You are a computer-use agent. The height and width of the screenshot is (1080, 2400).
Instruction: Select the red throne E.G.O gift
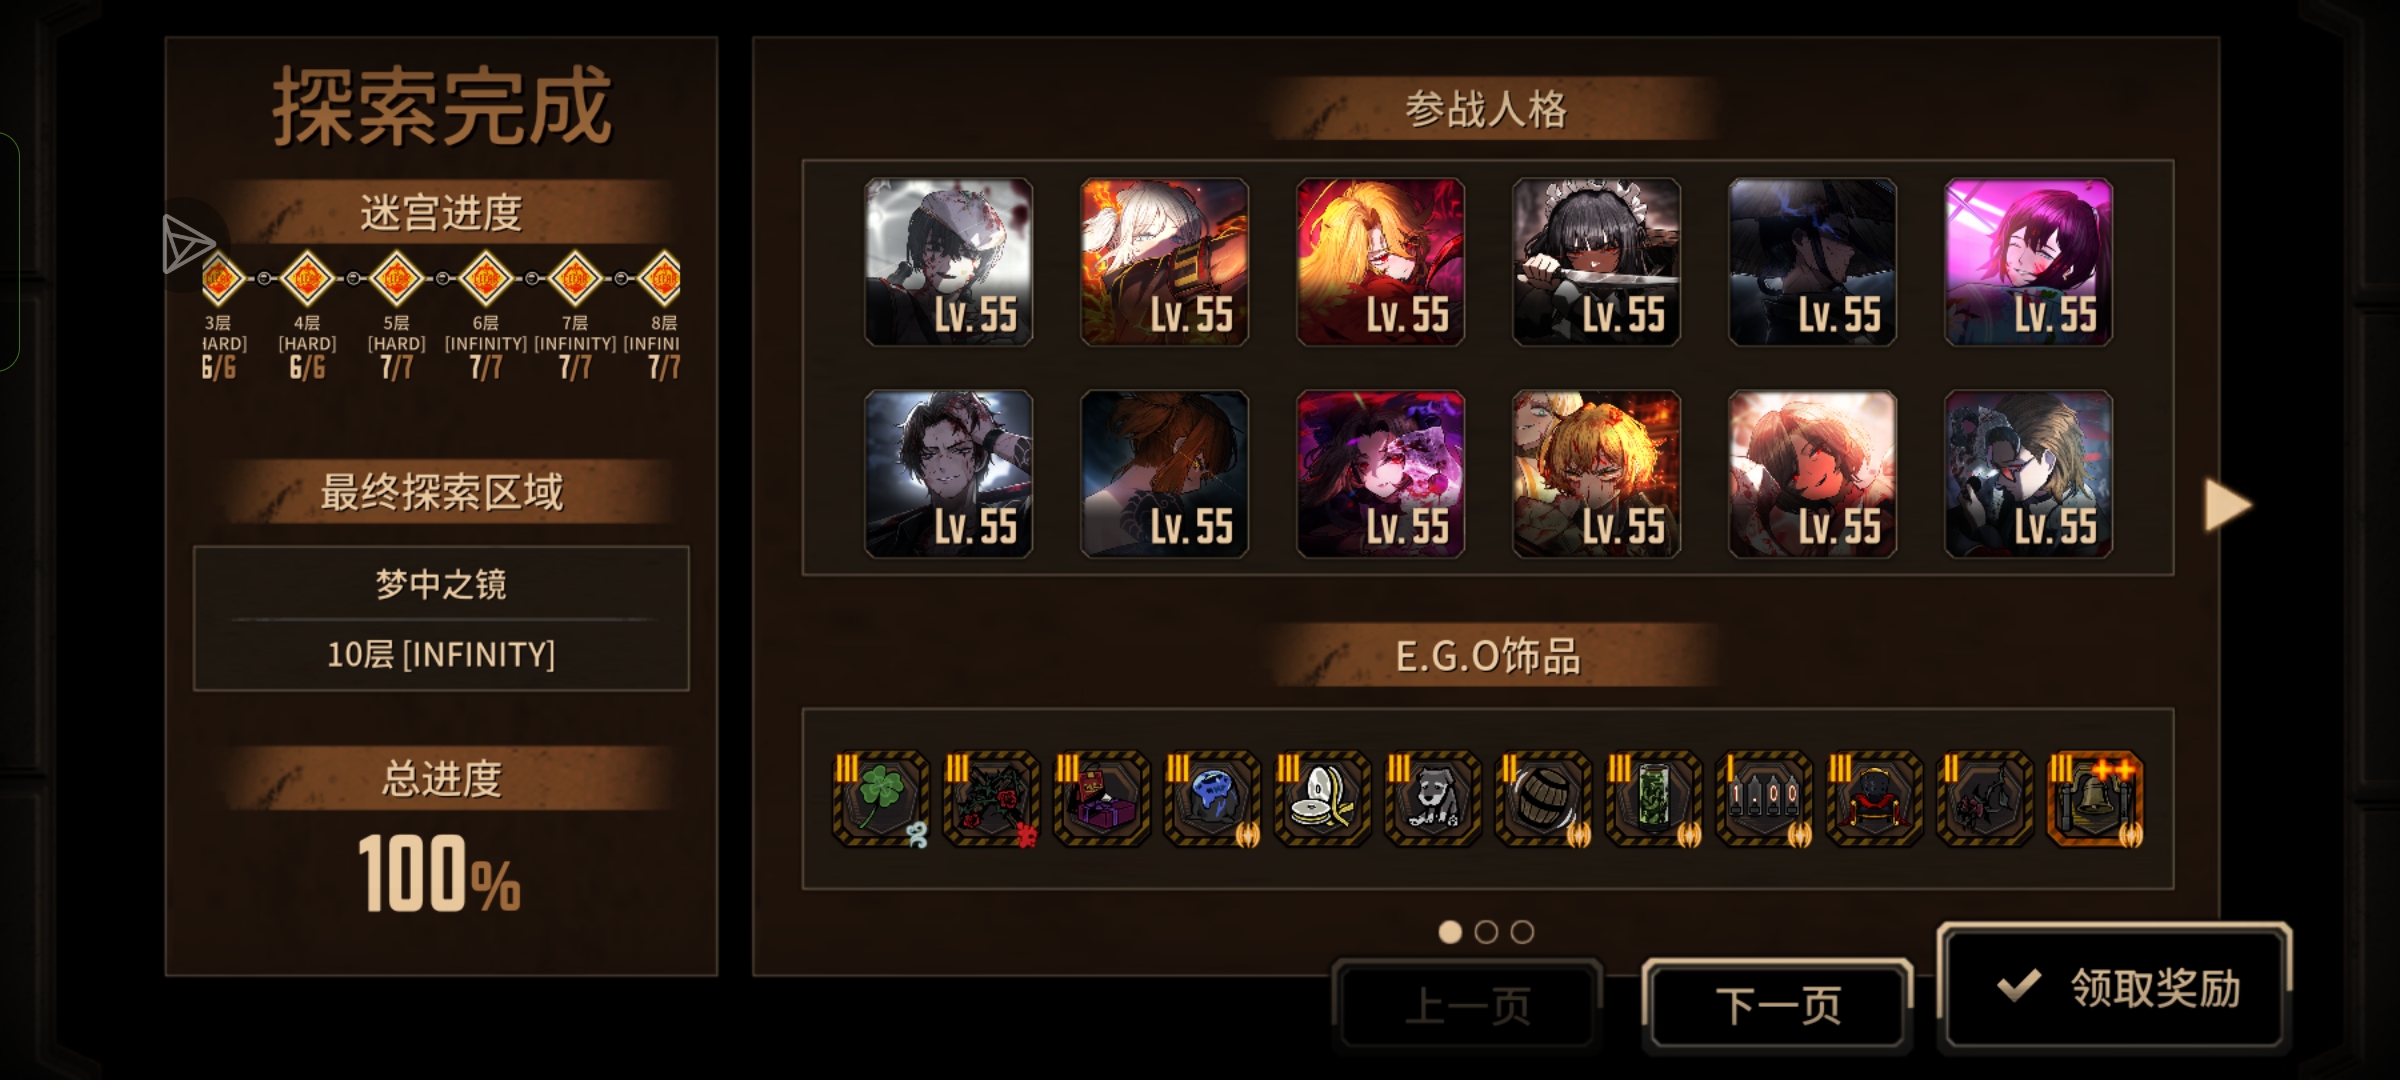(1874, 799)
